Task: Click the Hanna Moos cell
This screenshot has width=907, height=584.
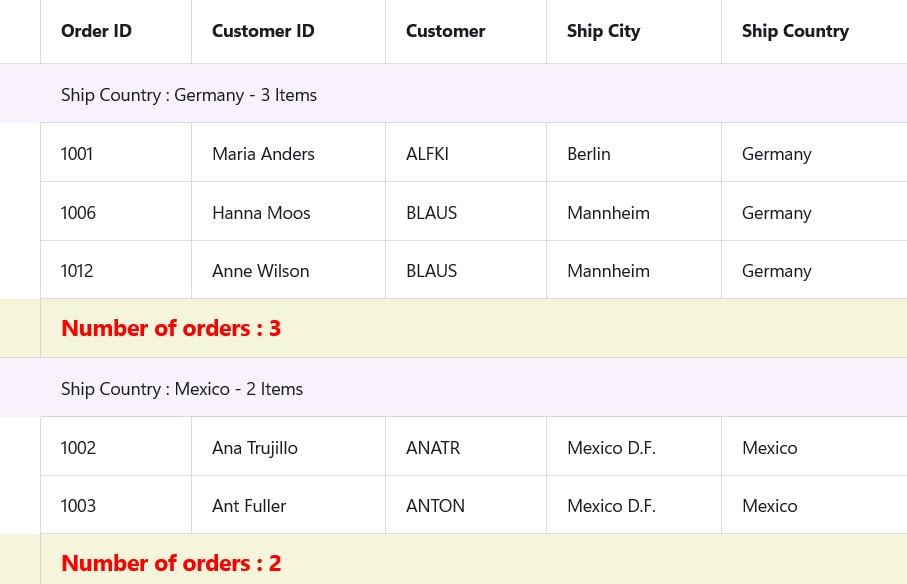Action: [x=261, y=213]
